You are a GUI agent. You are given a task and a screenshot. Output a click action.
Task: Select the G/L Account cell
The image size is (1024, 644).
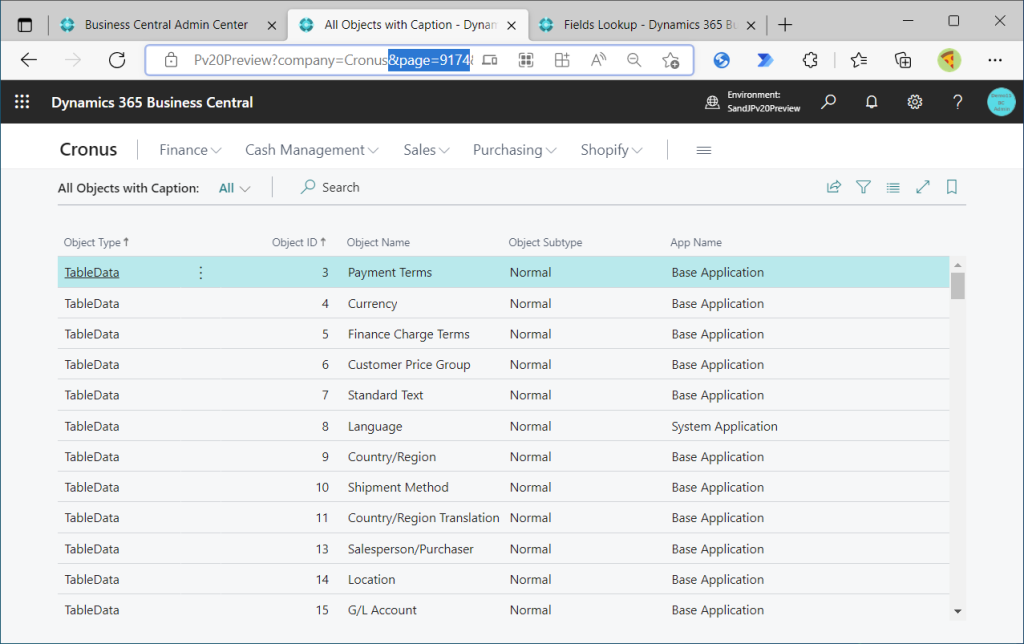point(382,610)
